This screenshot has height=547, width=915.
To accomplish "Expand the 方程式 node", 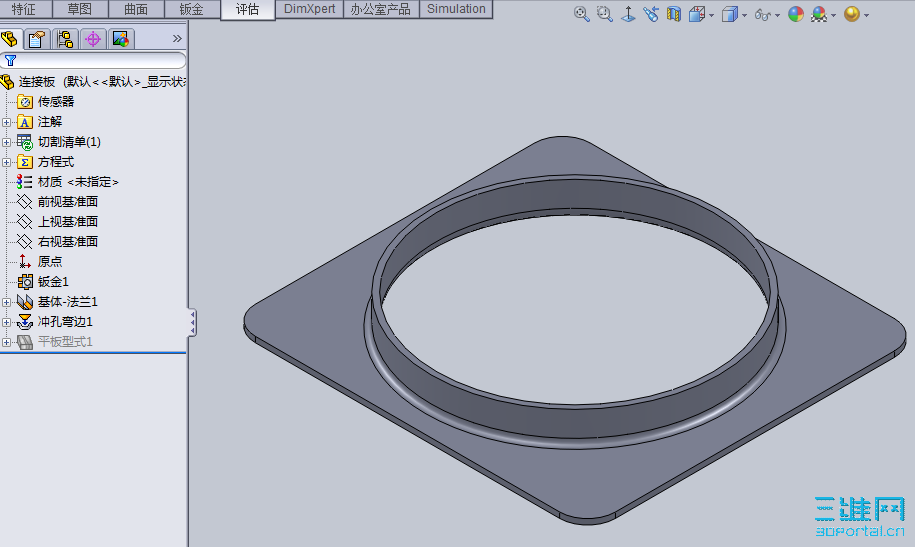I will coord(6,162).
